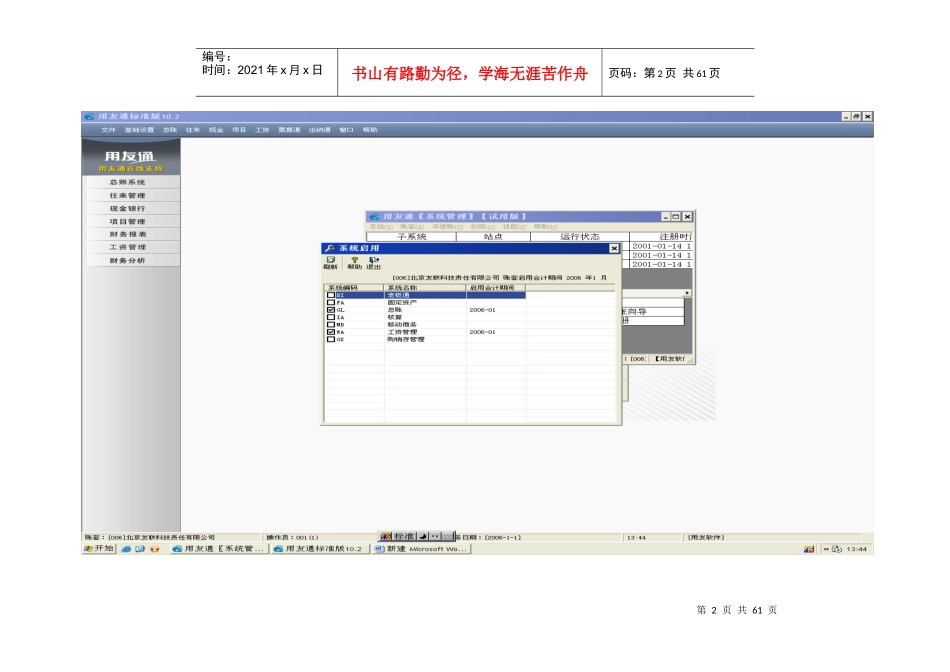This screenshot has width=950, height=672.
Task: Switch to 新建 Microsoft Word taskbar button
Action: click(420, 548)
